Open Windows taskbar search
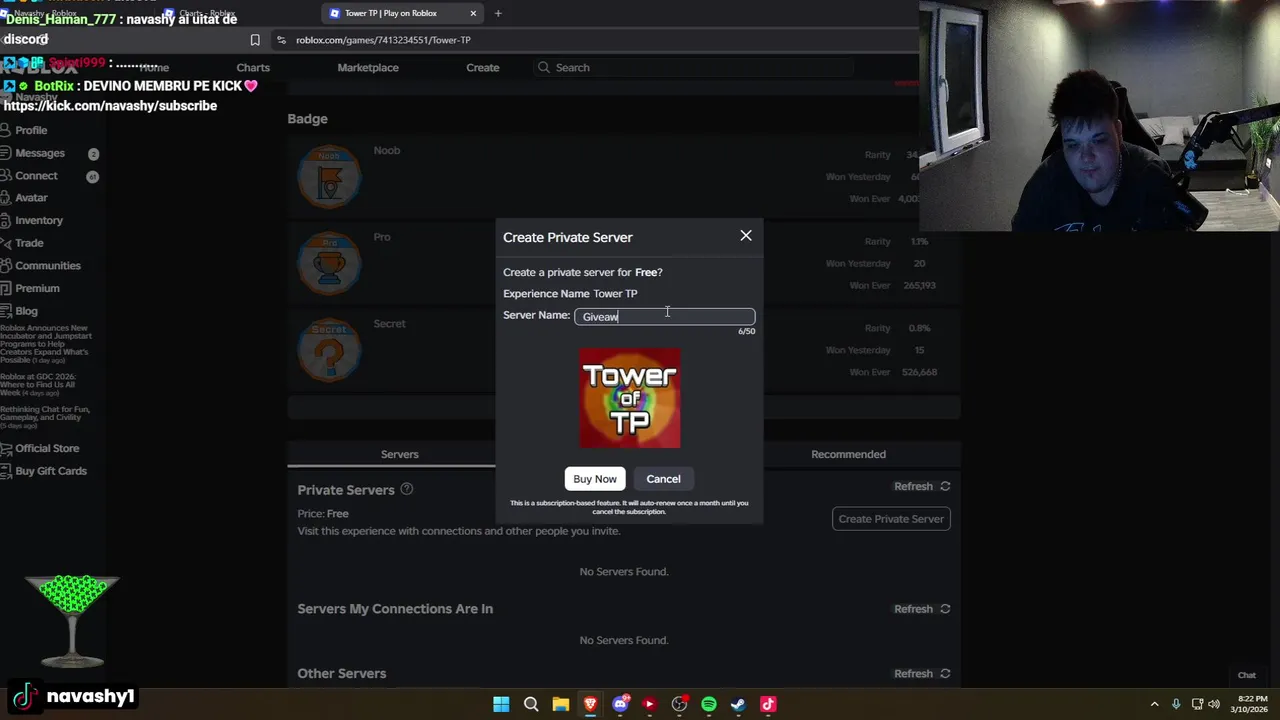The width and height of the screenshot is (1280, 720). [531, 704]
